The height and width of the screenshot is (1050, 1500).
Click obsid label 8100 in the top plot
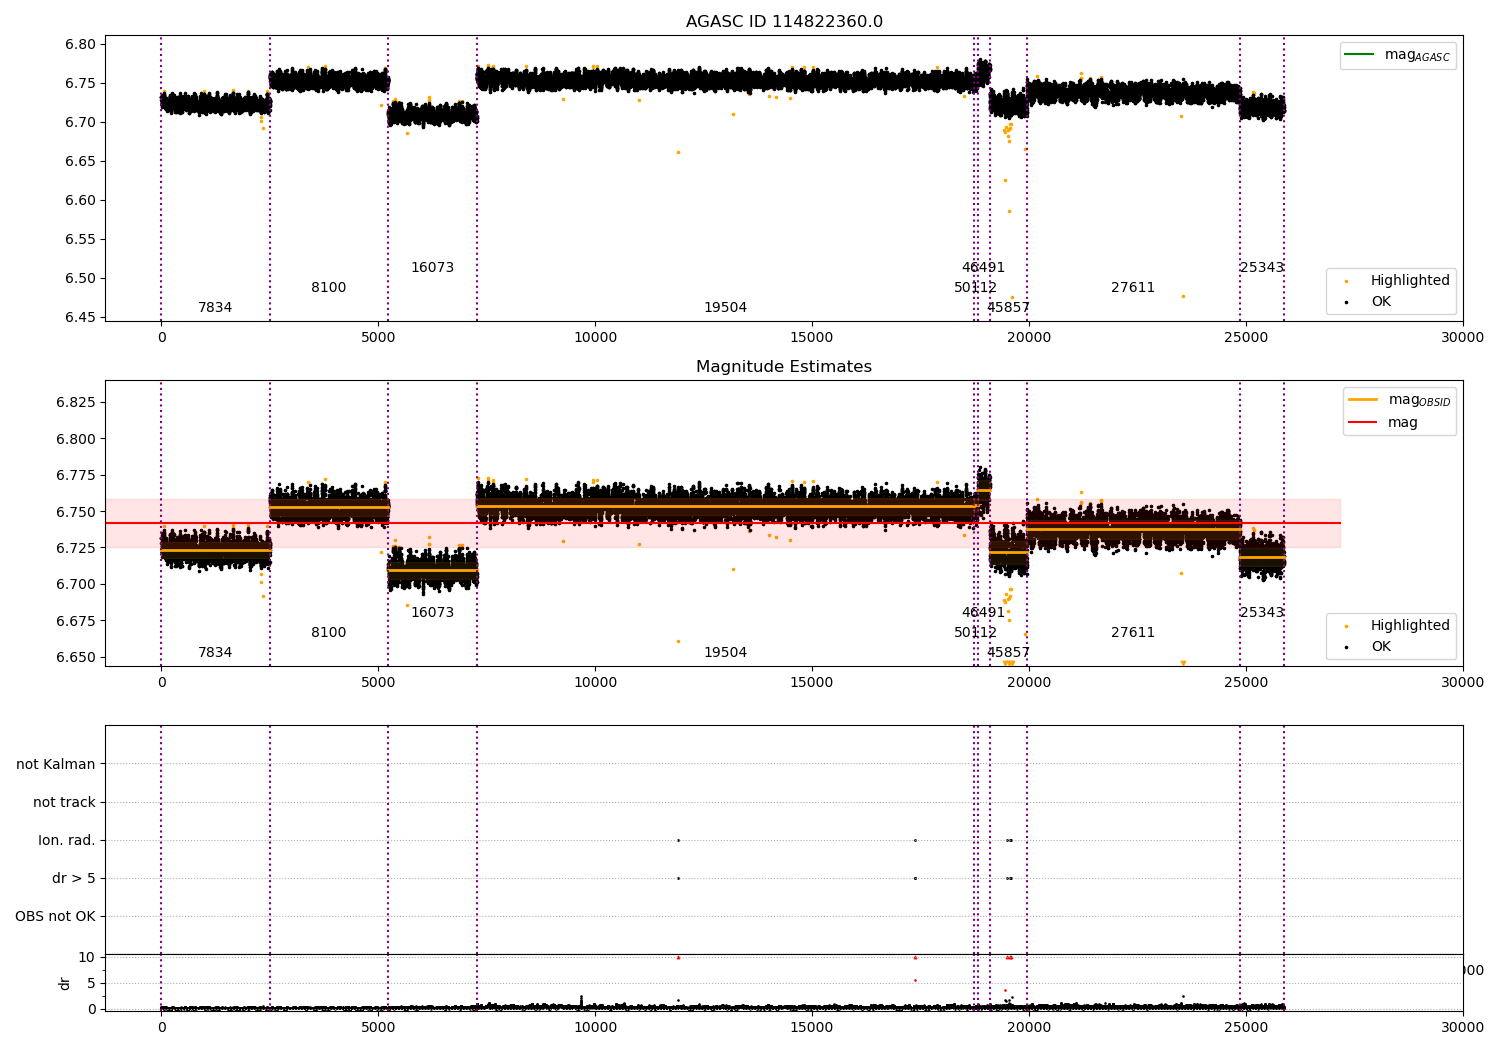[329, 288]
